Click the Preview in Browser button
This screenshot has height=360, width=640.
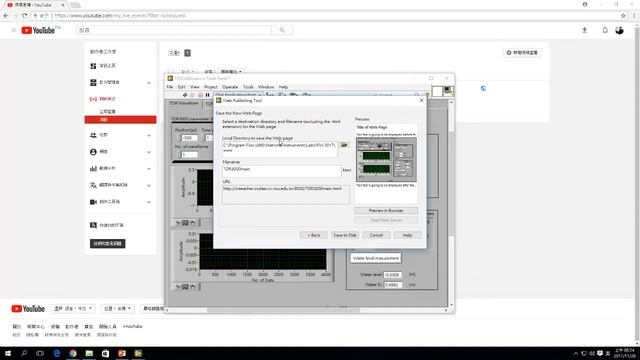[386, 211]
